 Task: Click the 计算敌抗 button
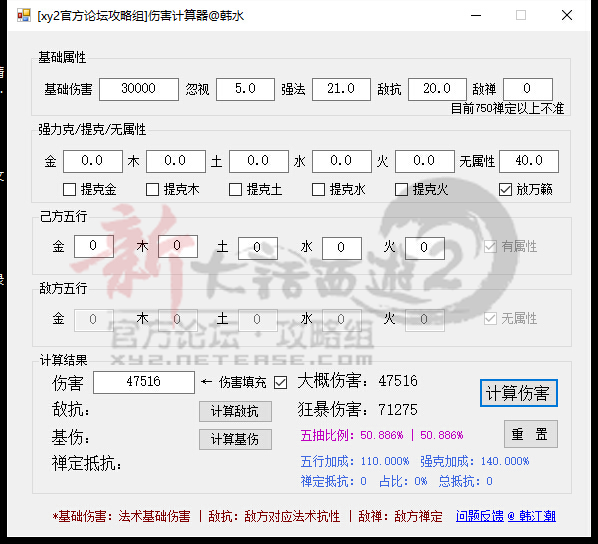point(235,411)
